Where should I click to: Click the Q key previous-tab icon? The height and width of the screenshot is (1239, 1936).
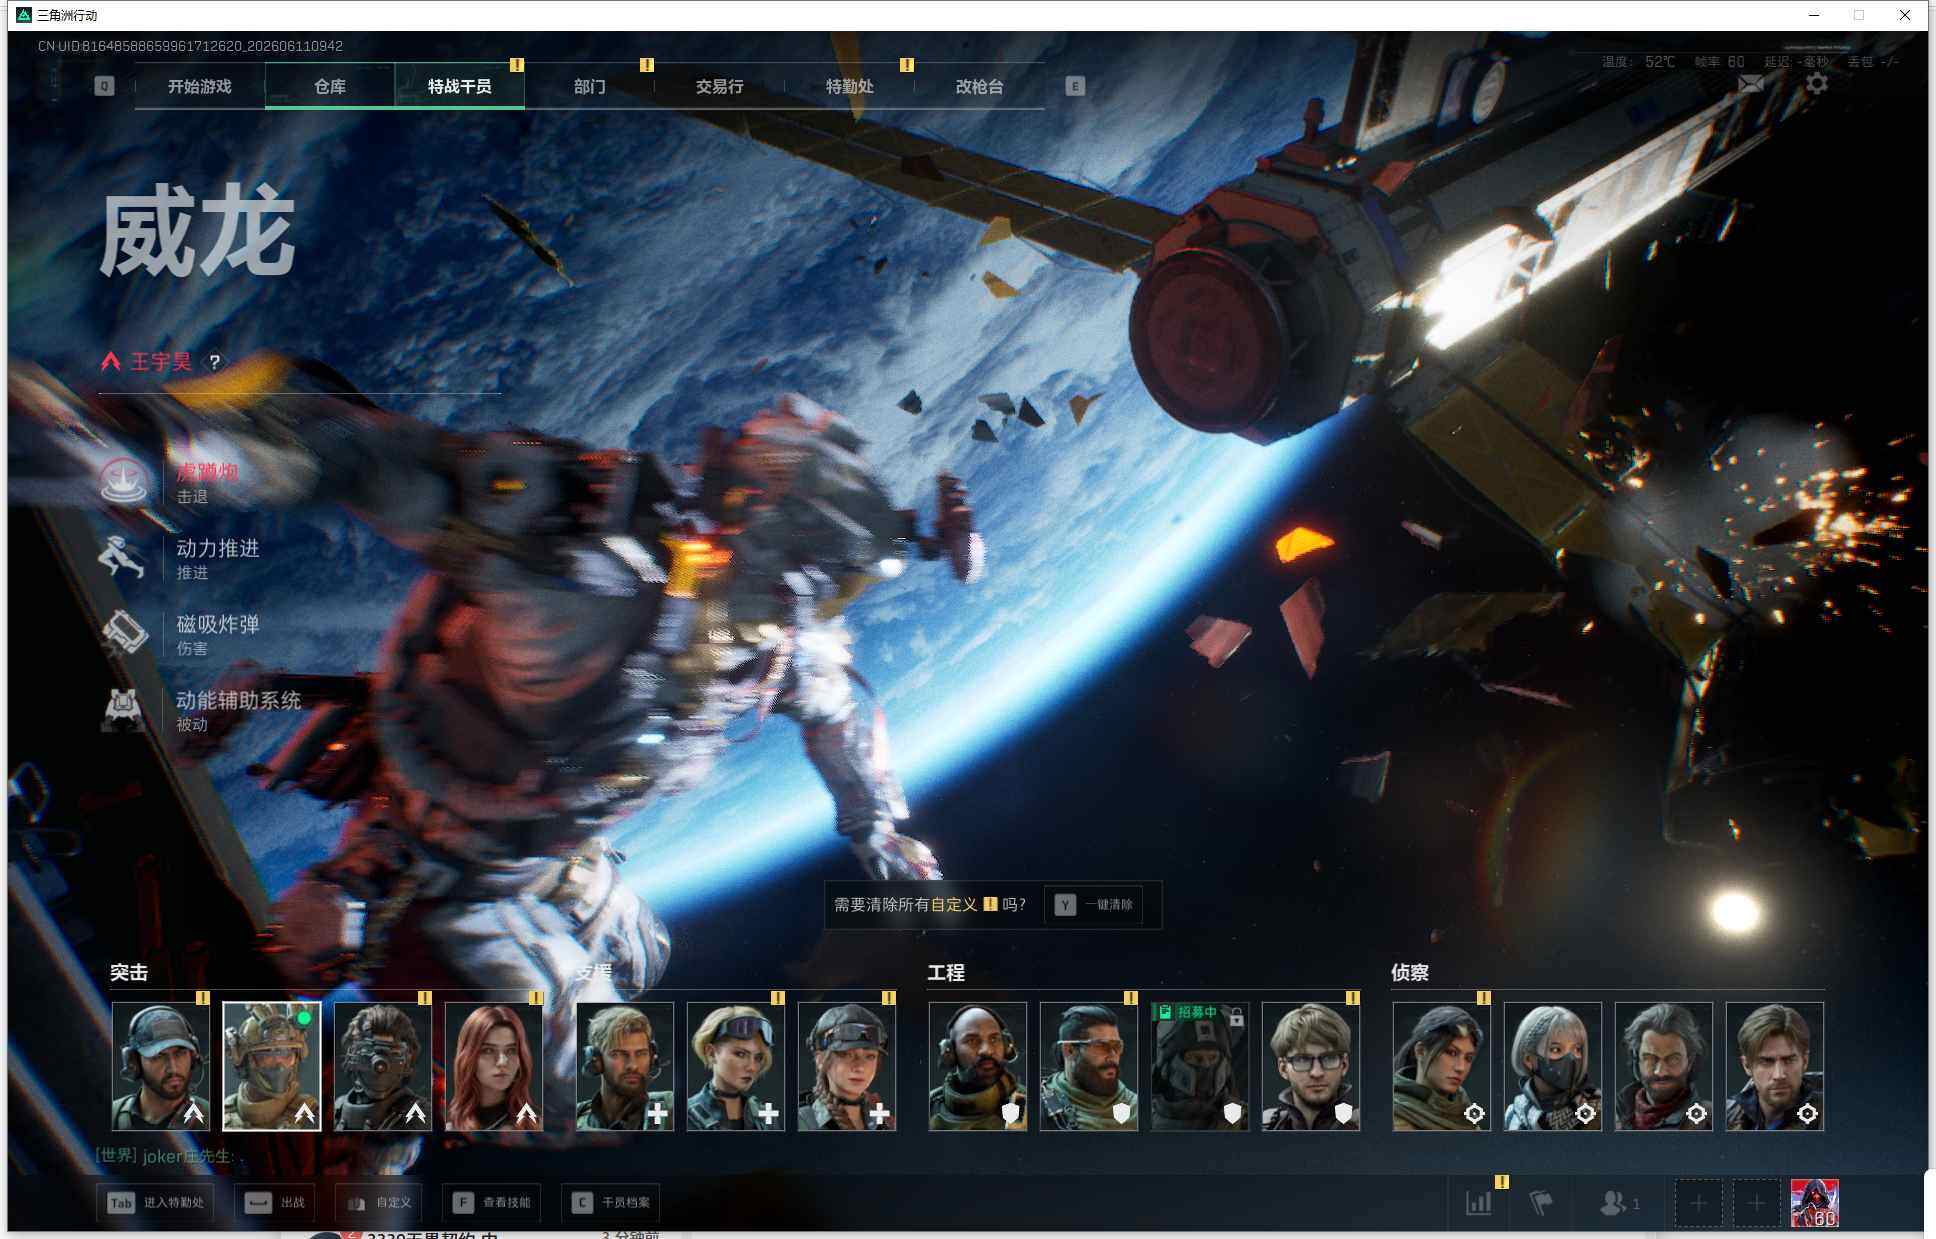[104, 86]
